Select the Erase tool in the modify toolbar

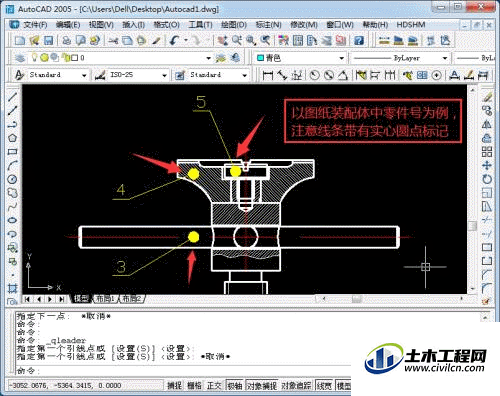coord(487,97)
